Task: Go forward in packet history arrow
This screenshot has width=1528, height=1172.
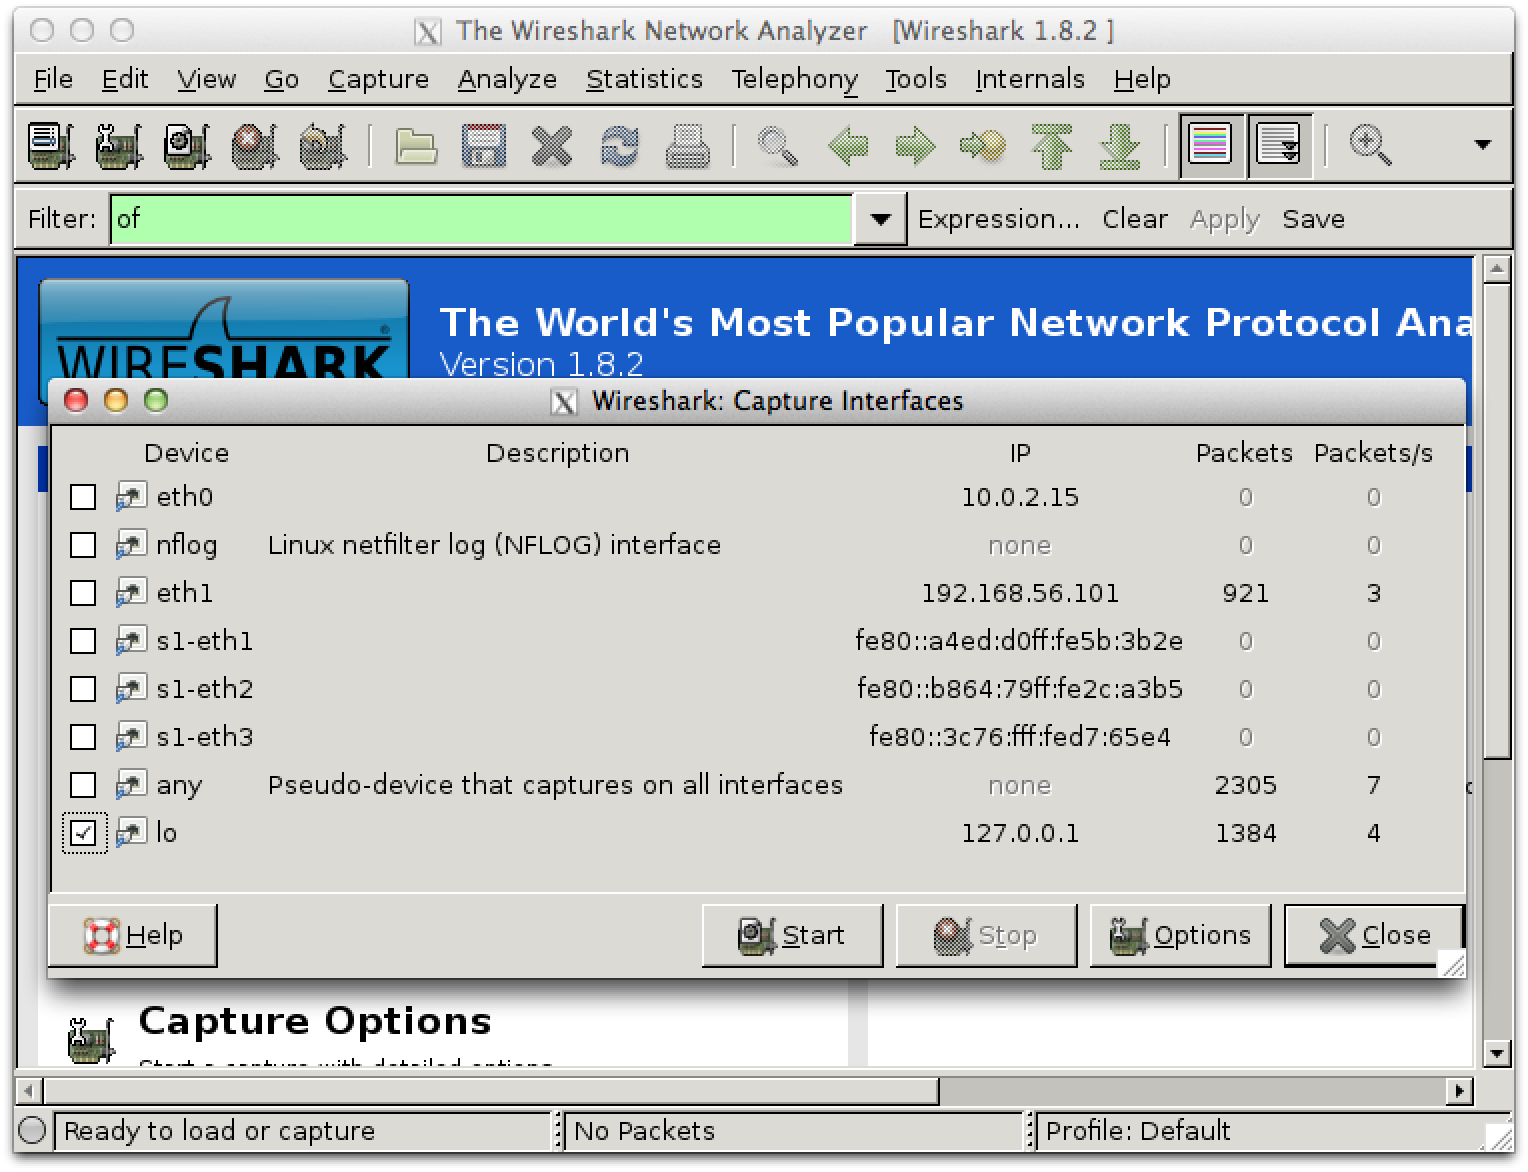Action: pos(915,146)
